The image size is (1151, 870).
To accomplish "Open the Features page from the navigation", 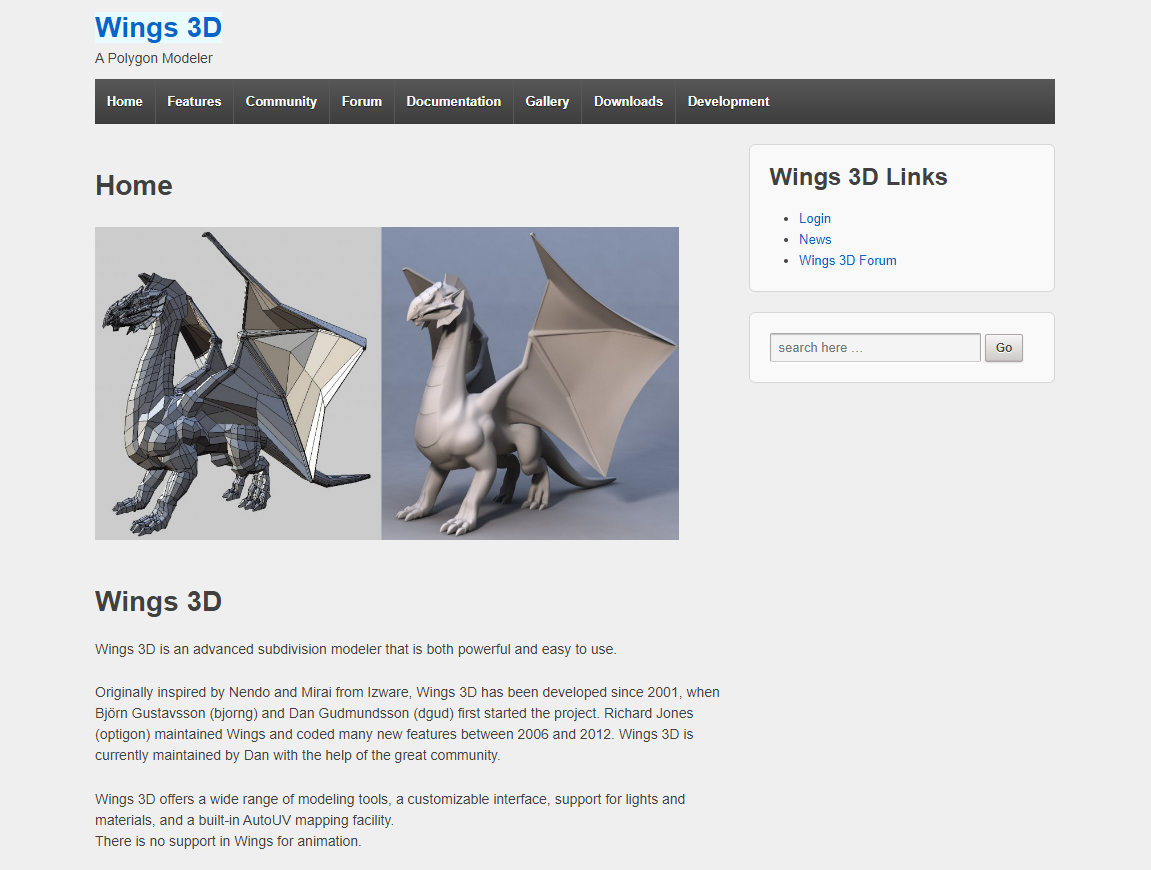I will pyautogui.click(x=194, y=101).
